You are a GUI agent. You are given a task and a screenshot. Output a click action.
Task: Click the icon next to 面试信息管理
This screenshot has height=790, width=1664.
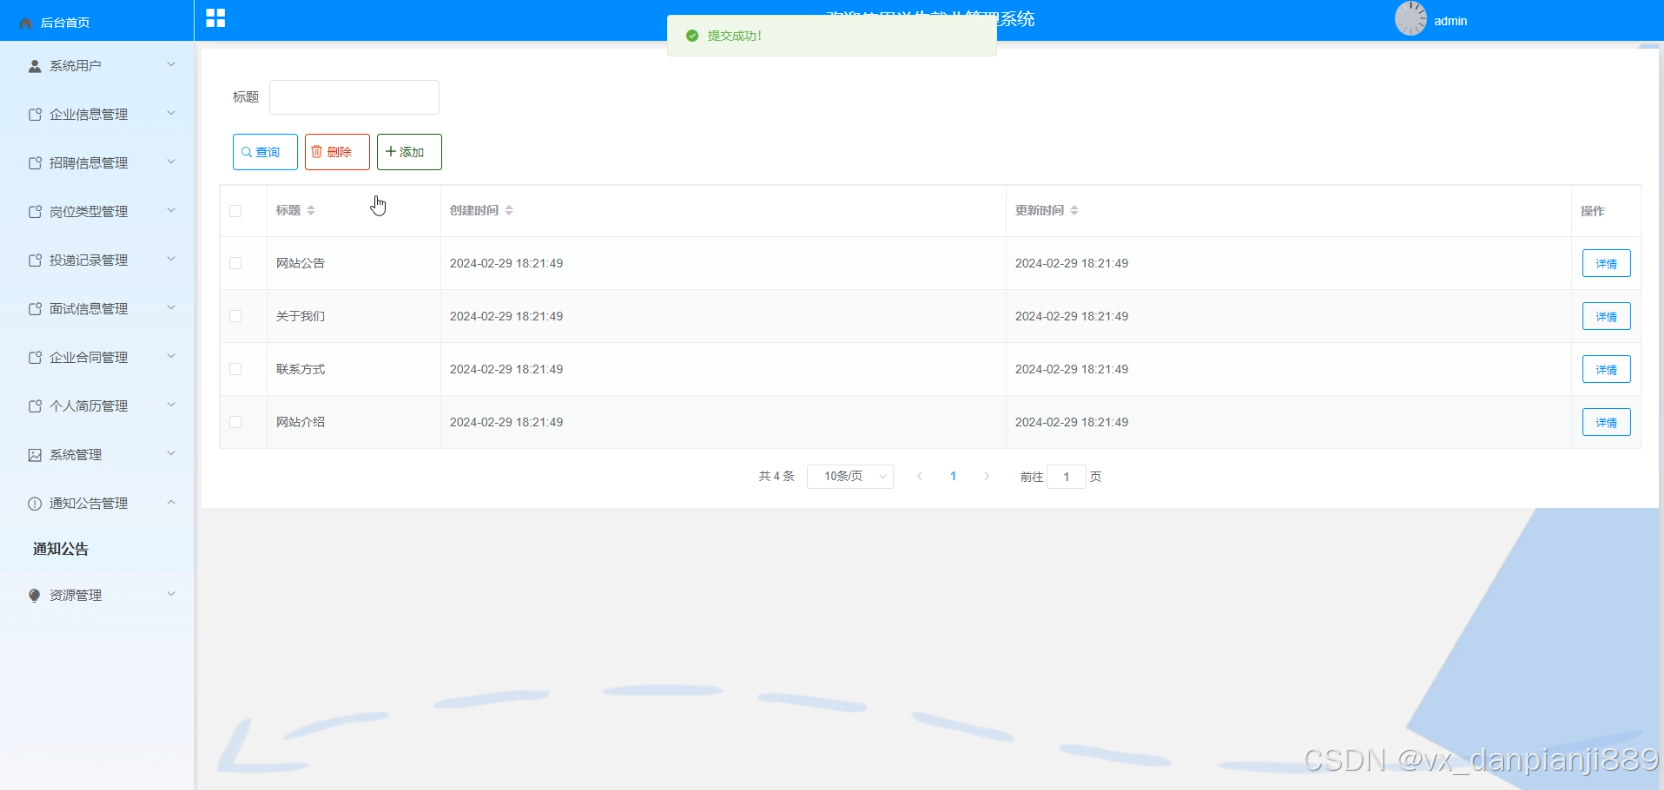pos(35,309)
